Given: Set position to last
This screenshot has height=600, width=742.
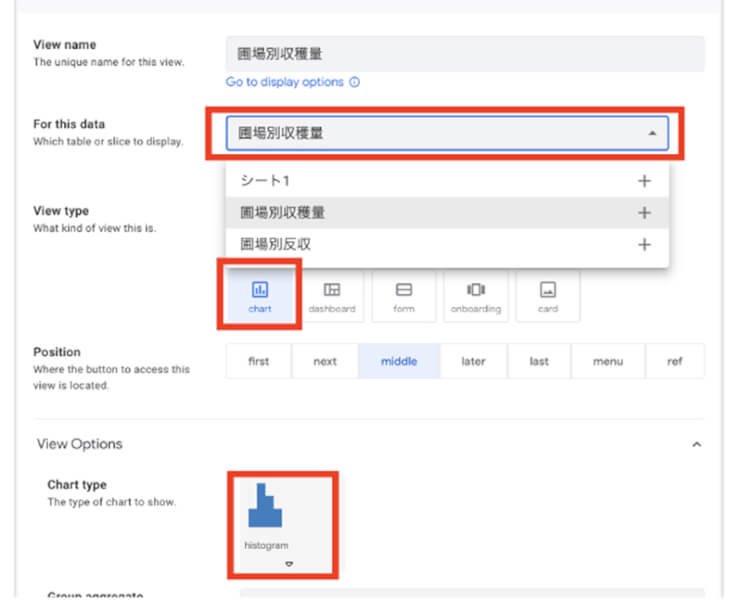Looking at the screenshot, I should pyautogui.click(x=539, y=361).
